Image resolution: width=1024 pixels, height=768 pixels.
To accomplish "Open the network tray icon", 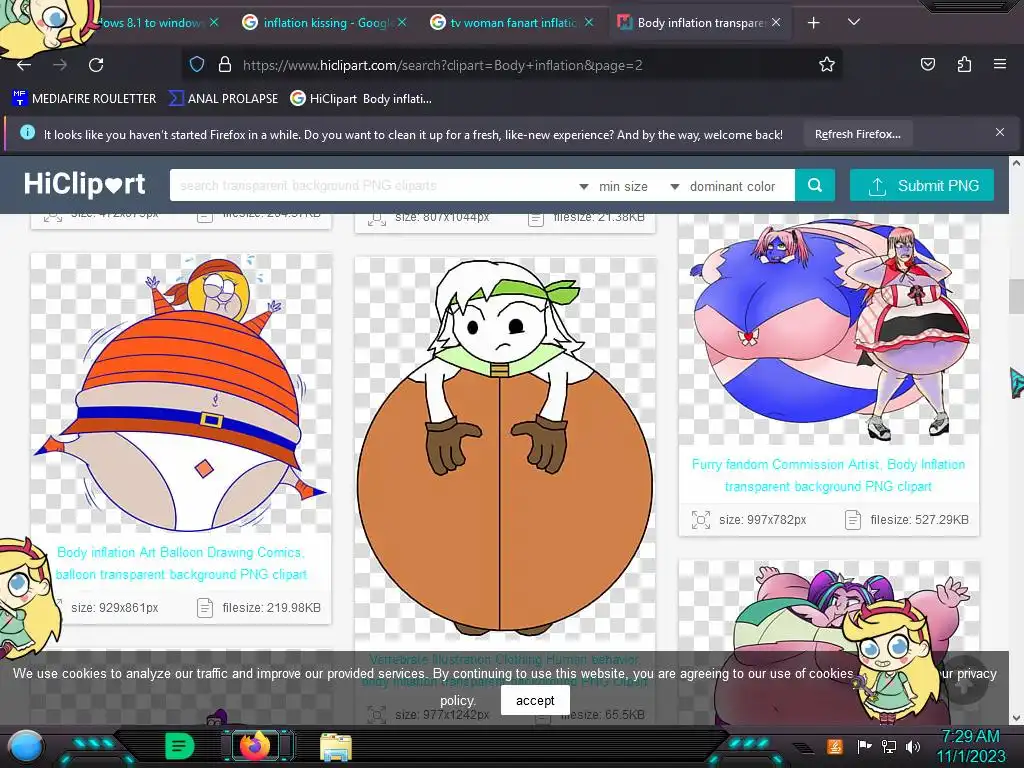I will point(888,746).
